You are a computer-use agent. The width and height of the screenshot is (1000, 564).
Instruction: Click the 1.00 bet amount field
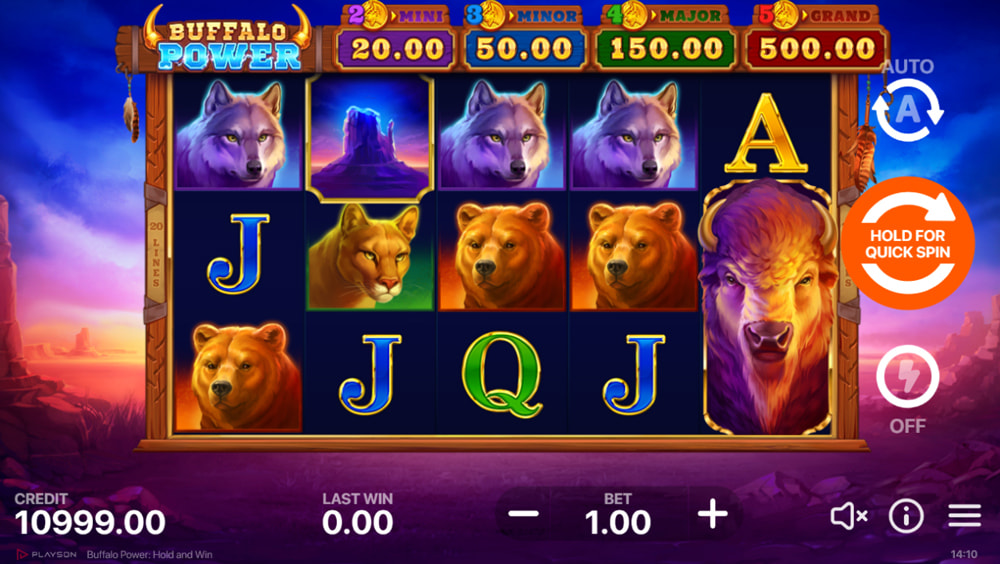[618, 522]
